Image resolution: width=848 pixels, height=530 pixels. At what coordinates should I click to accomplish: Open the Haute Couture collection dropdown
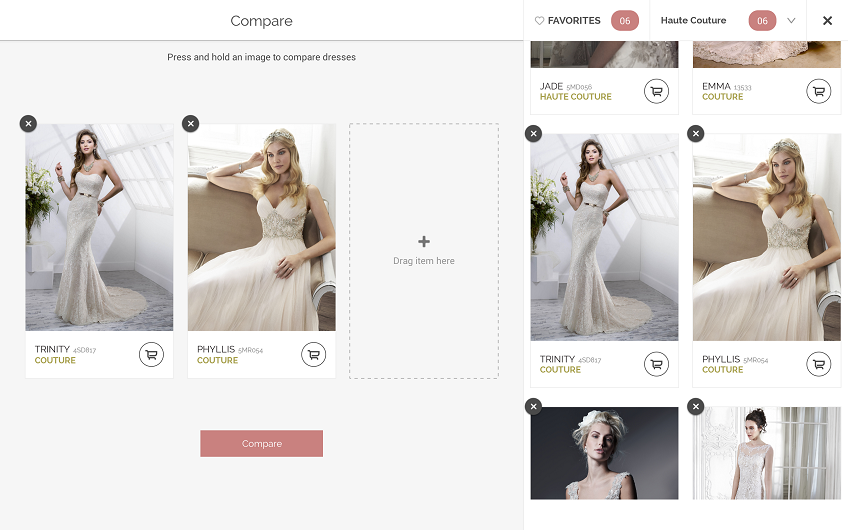click(728, 21)
